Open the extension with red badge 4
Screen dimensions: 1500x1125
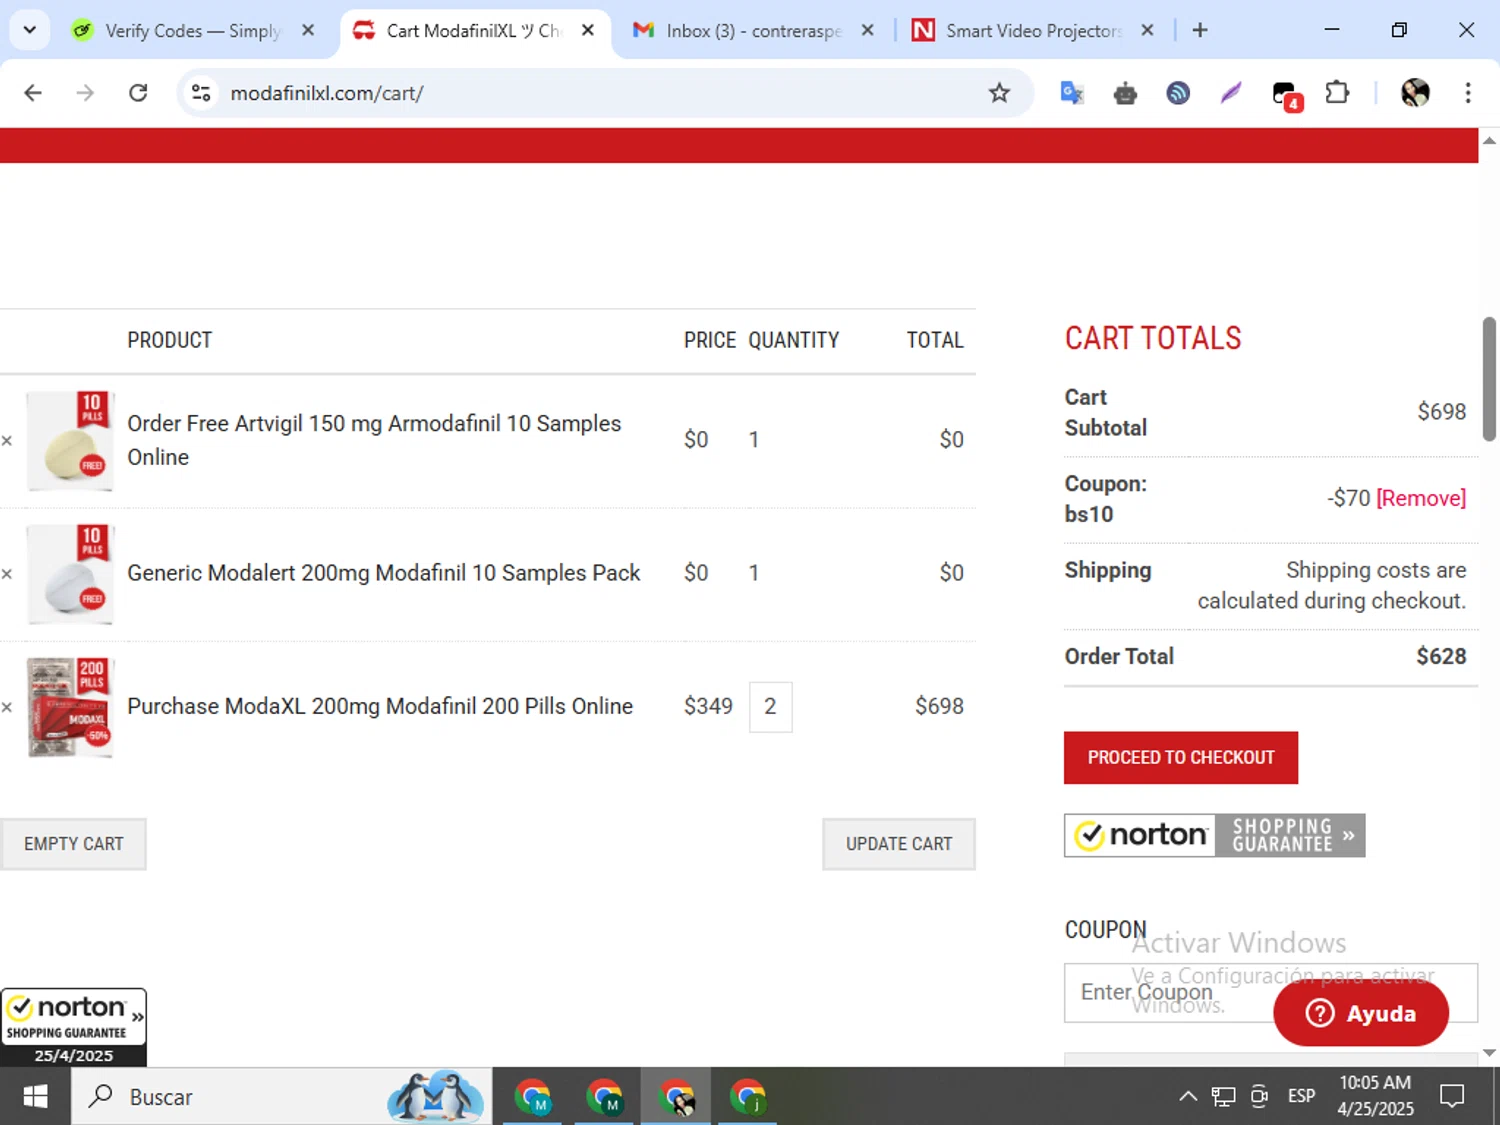click(1285, 95)
